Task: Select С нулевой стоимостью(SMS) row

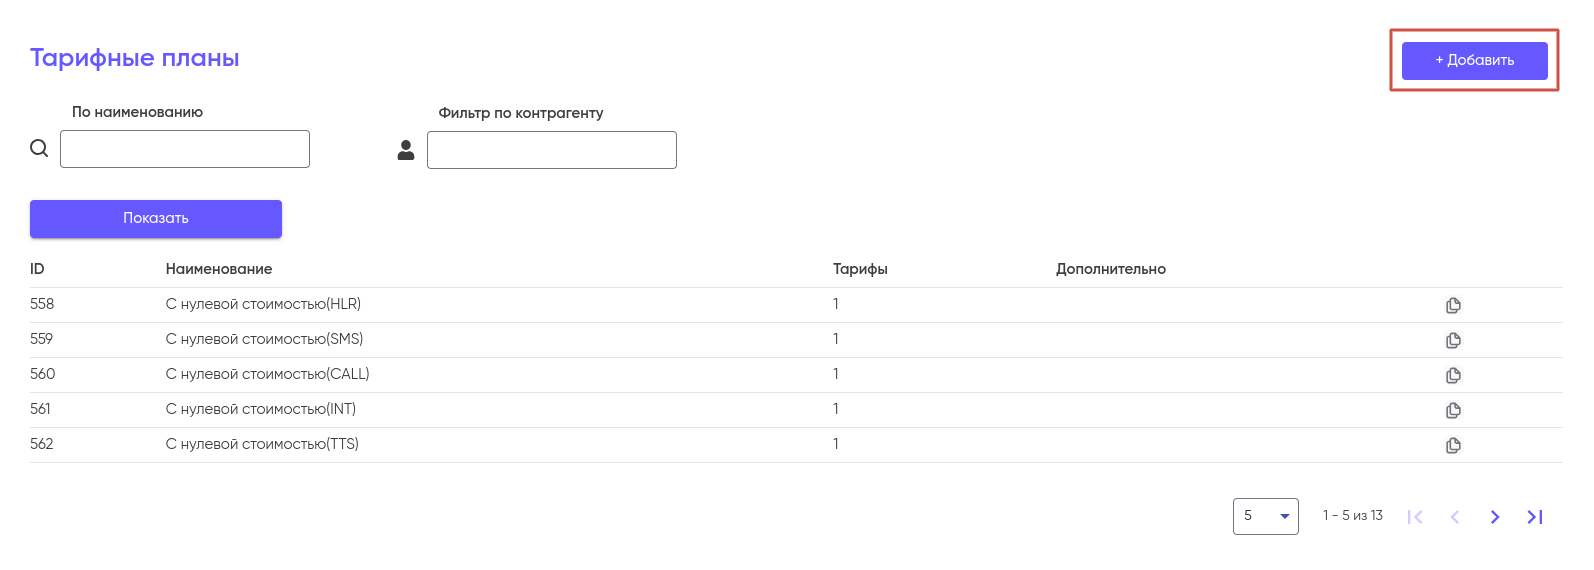Action: [x=264, y=339]
